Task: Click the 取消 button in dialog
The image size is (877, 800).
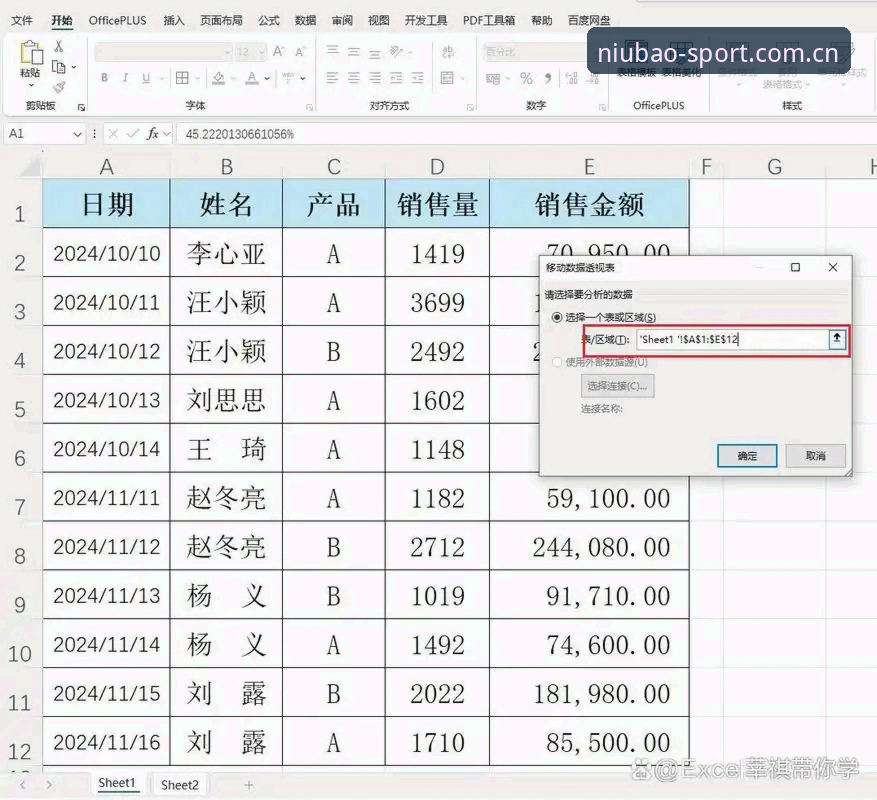Action: click(x=815, y=455)
